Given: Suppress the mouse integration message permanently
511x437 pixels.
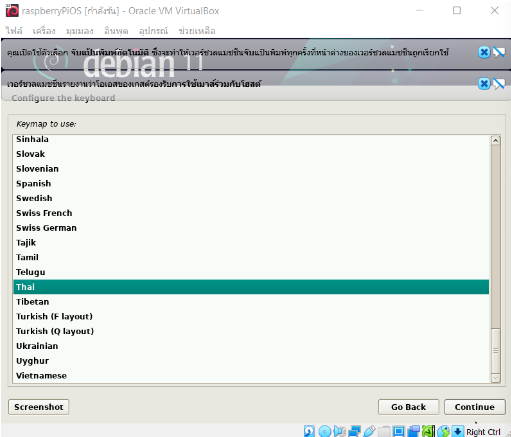Looking at the screenshot, I should [x=499, y=83].
